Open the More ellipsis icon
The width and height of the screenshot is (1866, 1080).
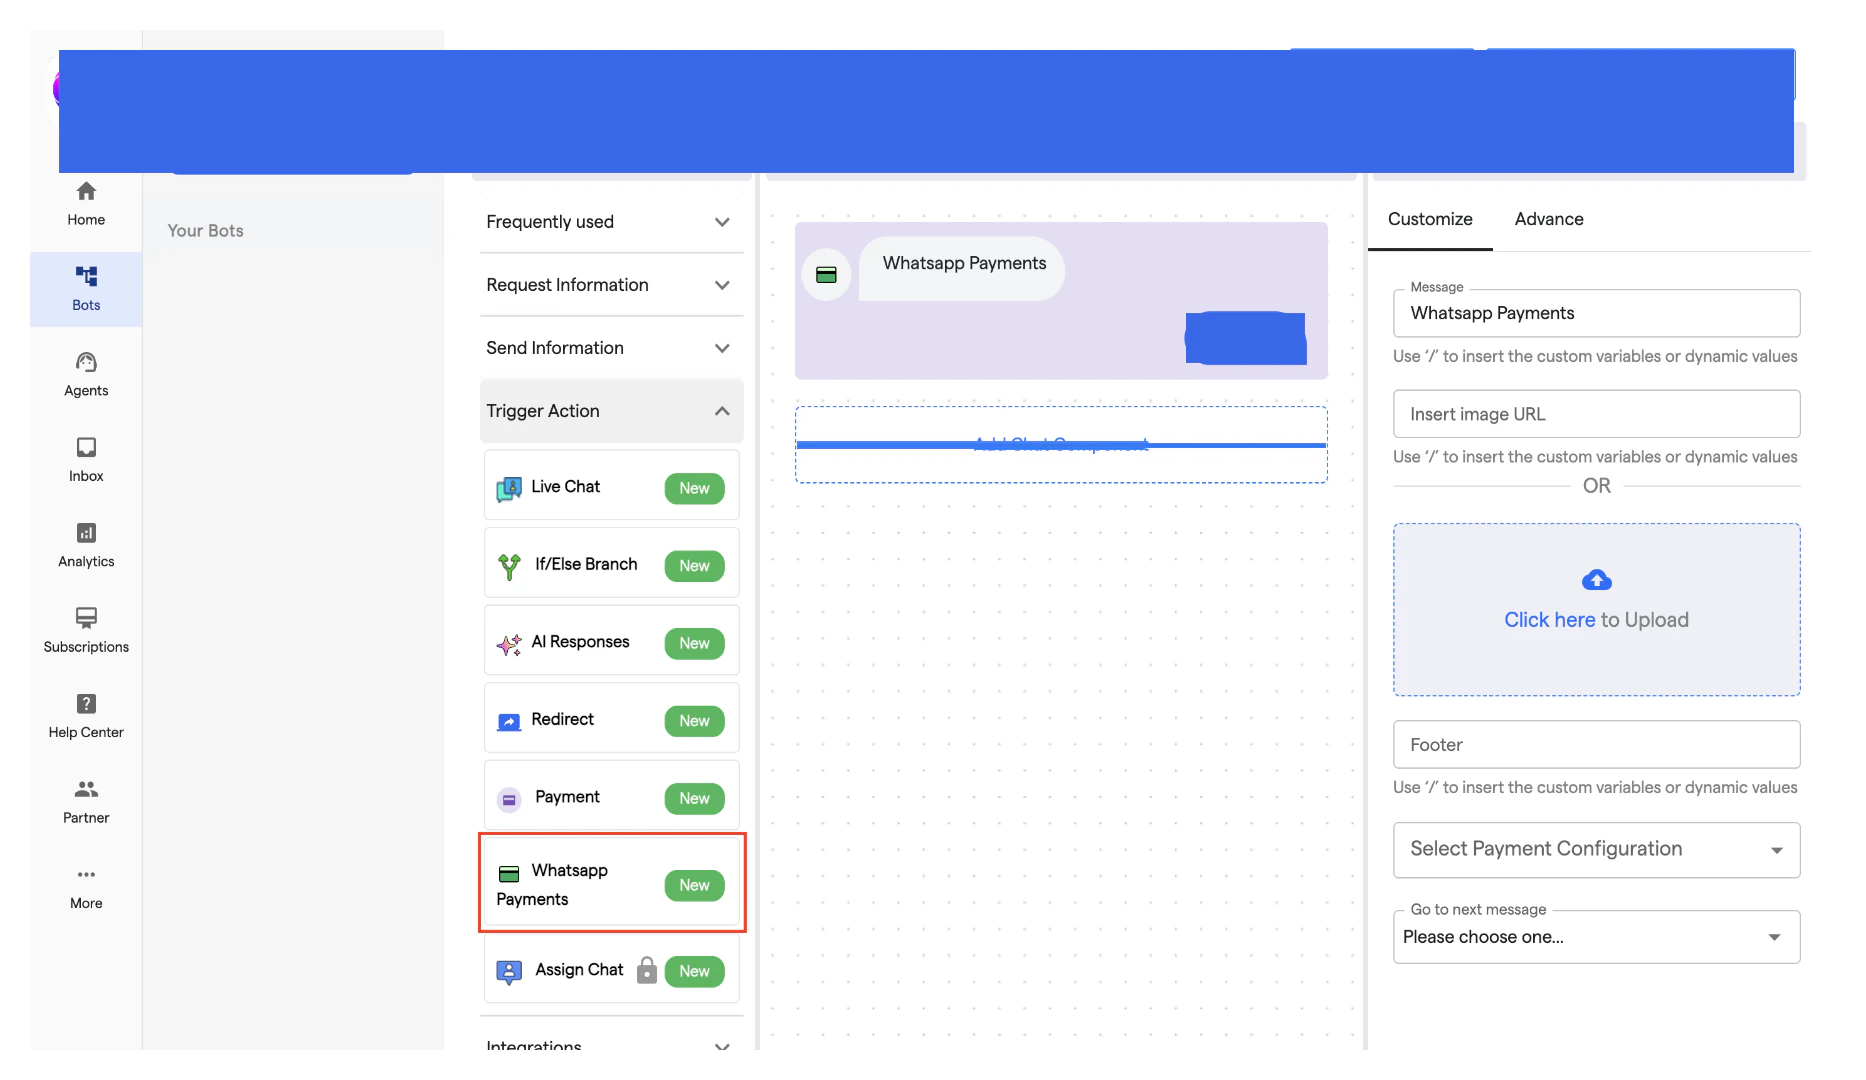click(86, 874)
